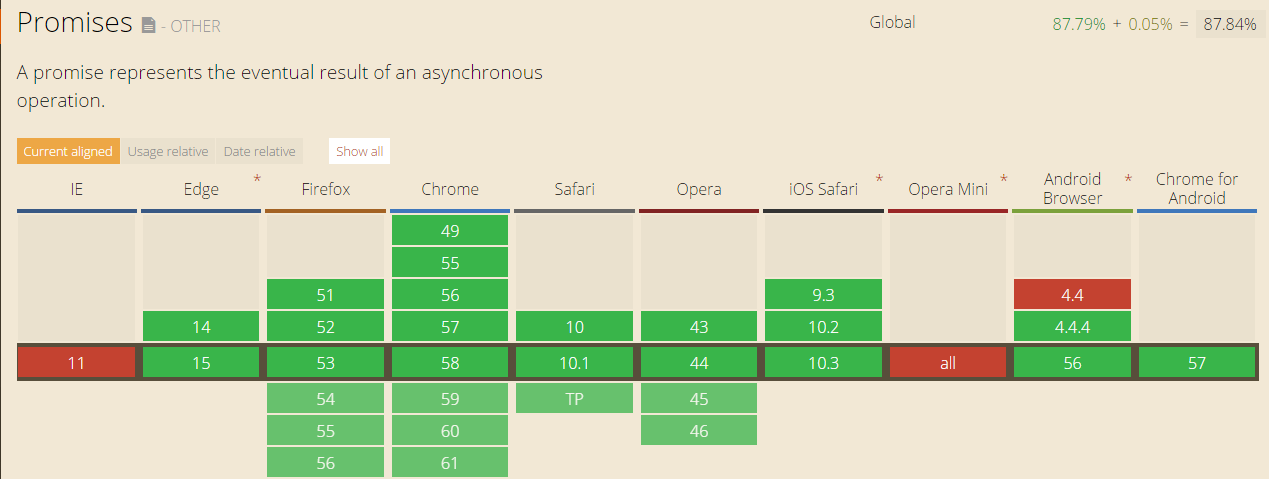Select the Android Browser 4.4.4 cell
The image size is (1269, 479).
[x=1072, y=326]
